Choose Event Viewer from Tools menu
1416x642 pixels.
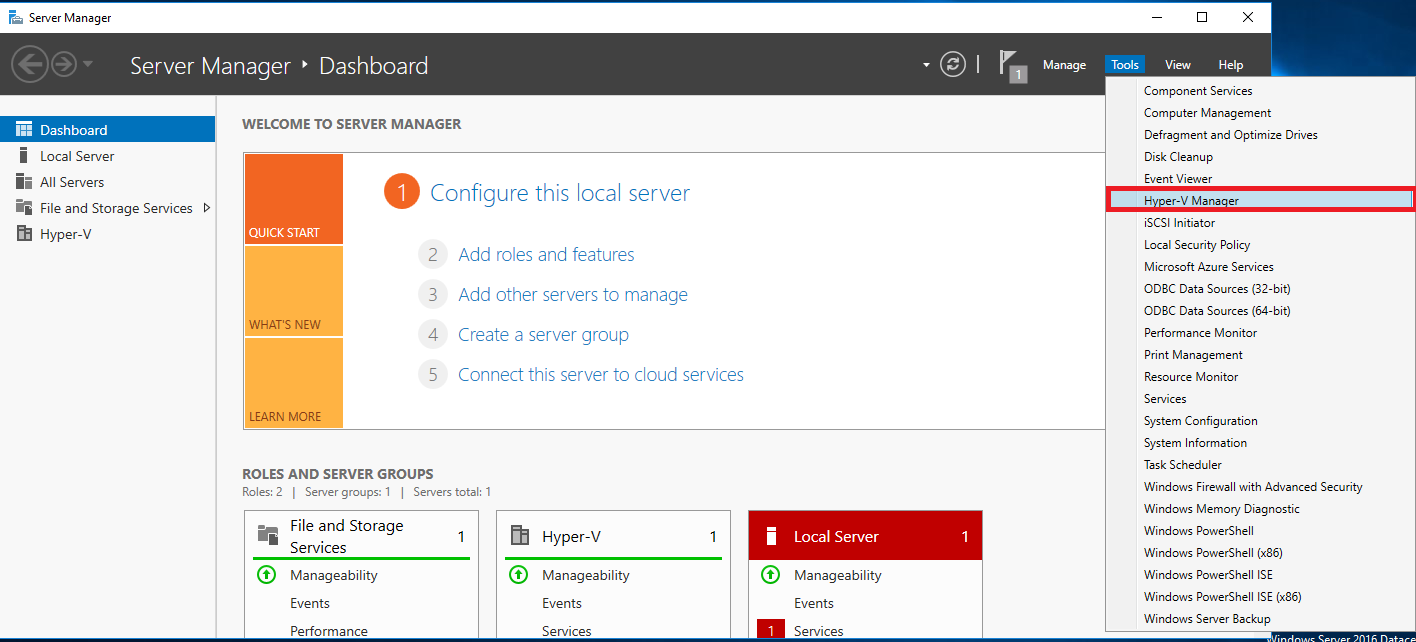(x=1260, y=179)
